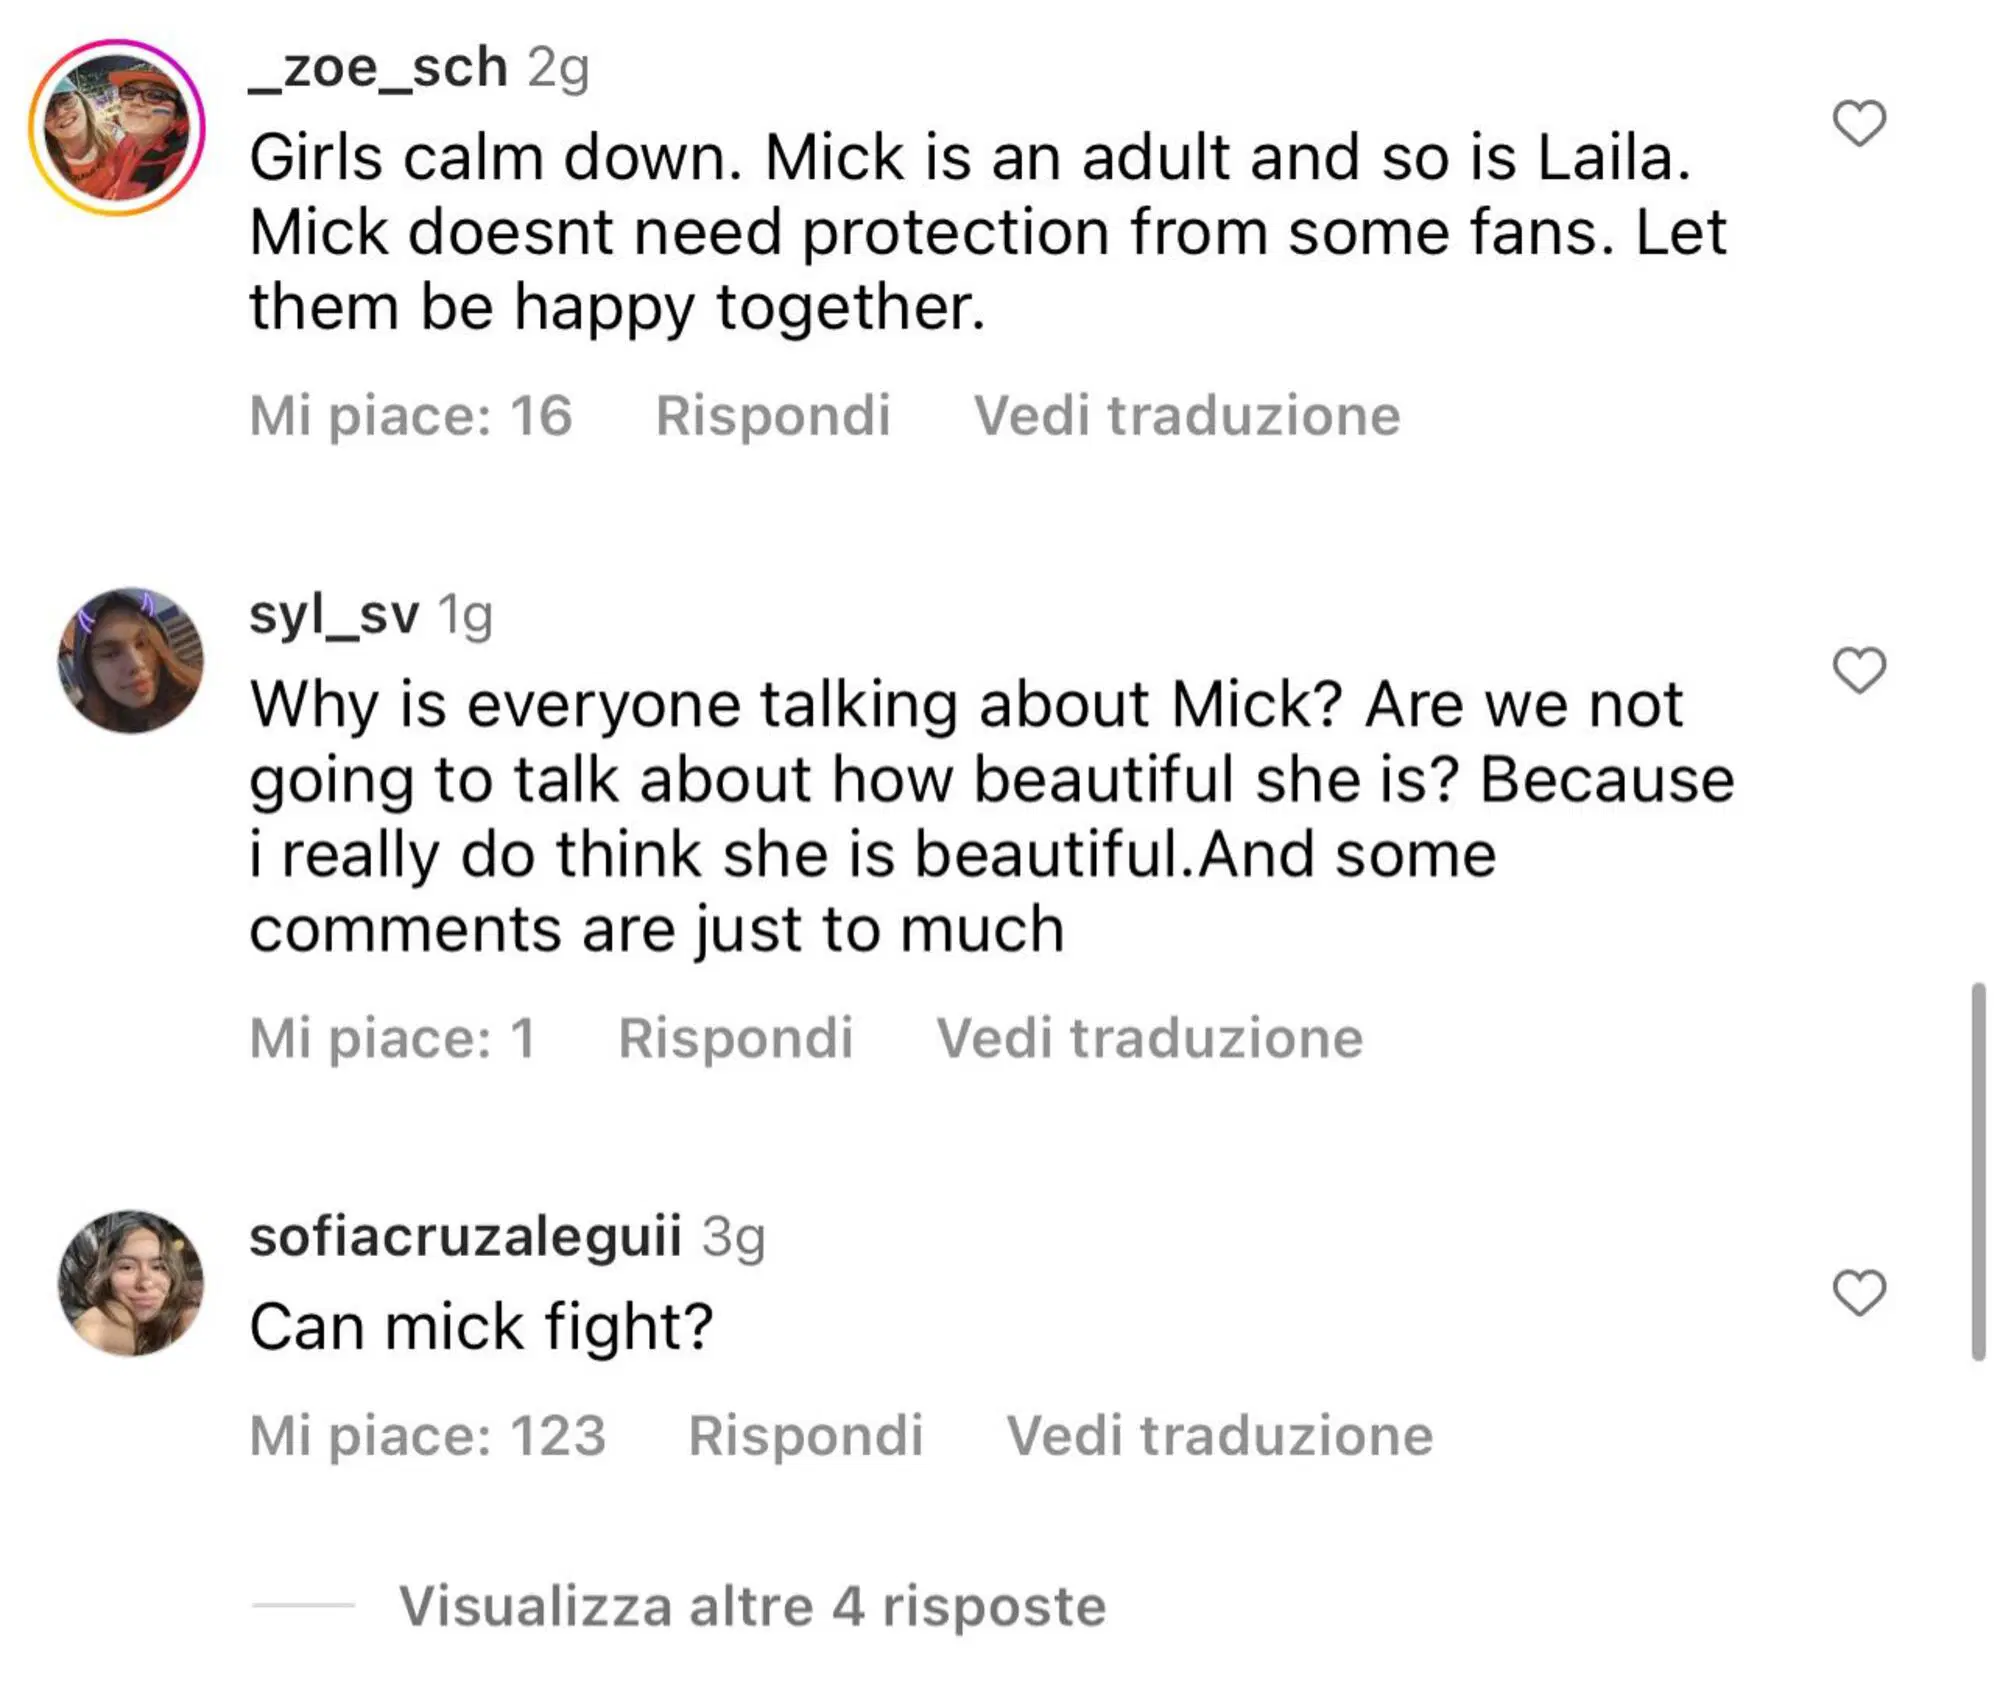Click the comments scrollbar handle
2000x1698 pixels.
(1977, 1172)
